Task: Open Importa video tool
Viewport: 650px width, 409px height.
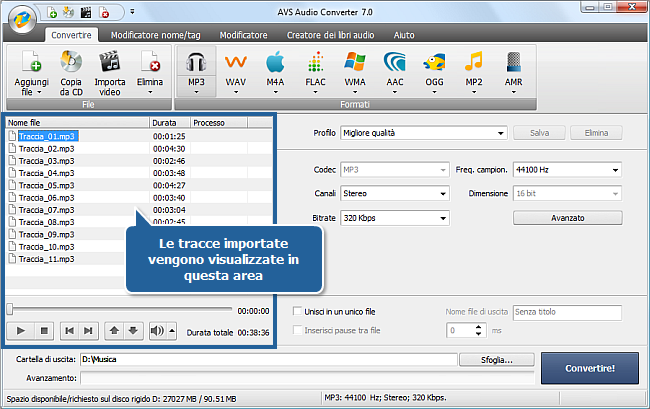Action: [110, 62]
